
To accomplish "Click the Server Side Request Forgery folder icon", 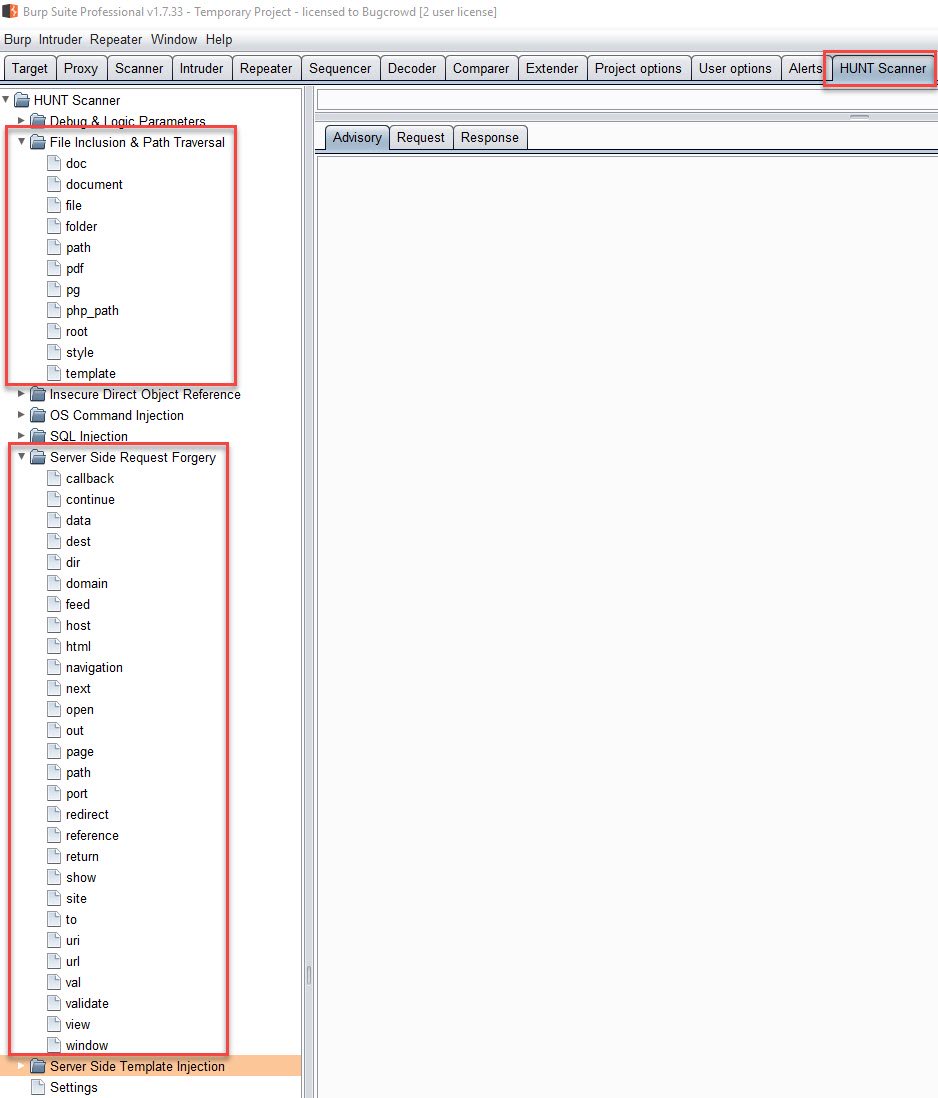I will click(38, 457).
